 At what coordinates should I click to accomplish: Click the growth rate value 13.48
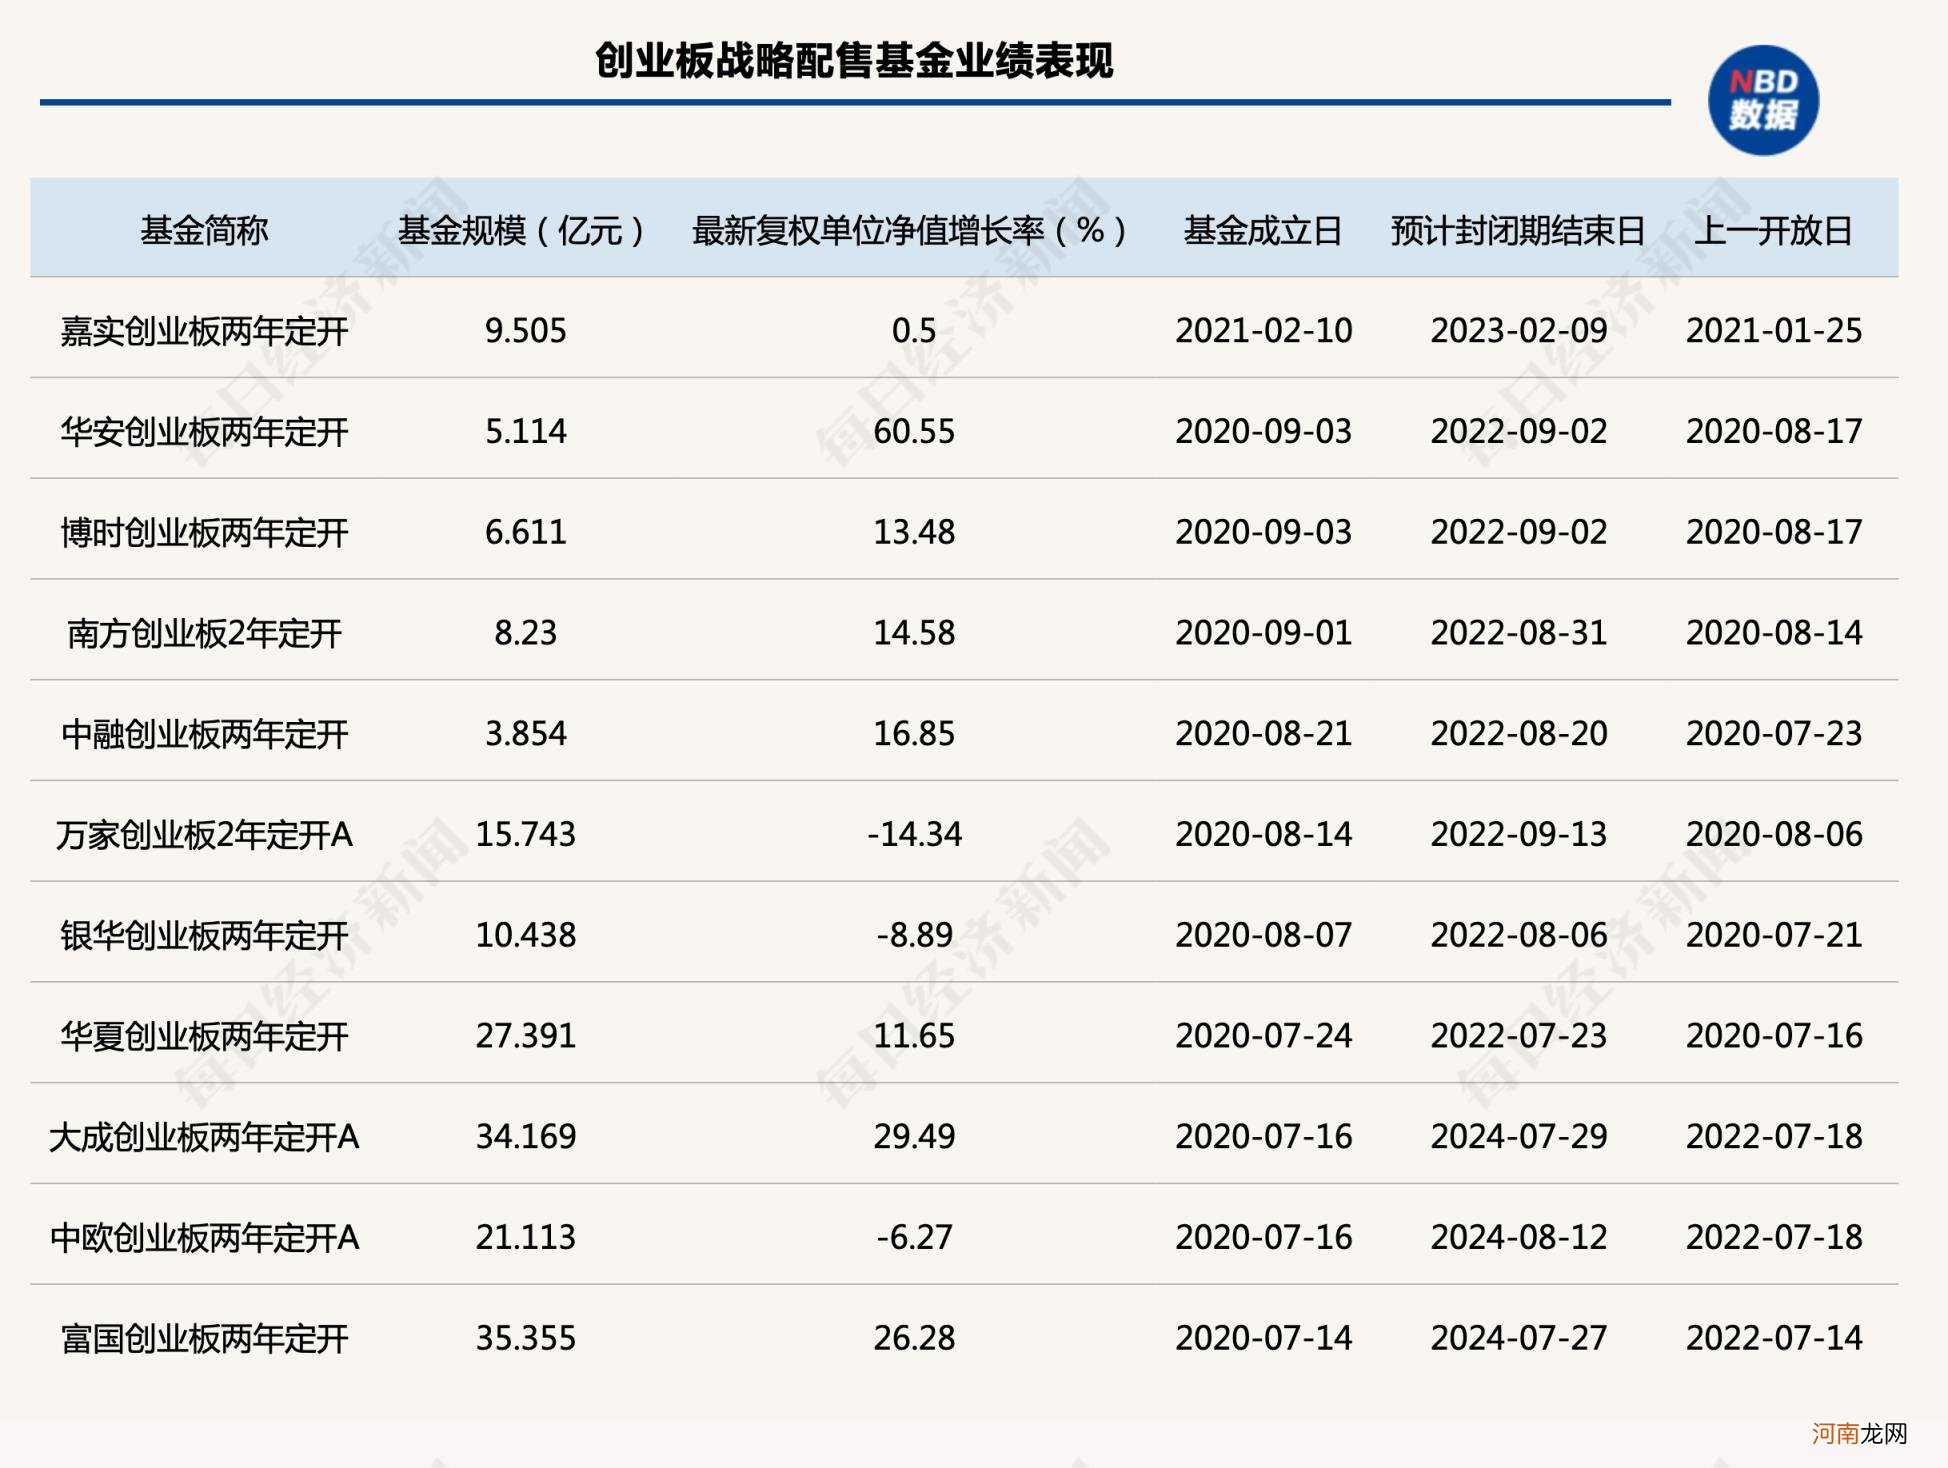coord(914,532)
